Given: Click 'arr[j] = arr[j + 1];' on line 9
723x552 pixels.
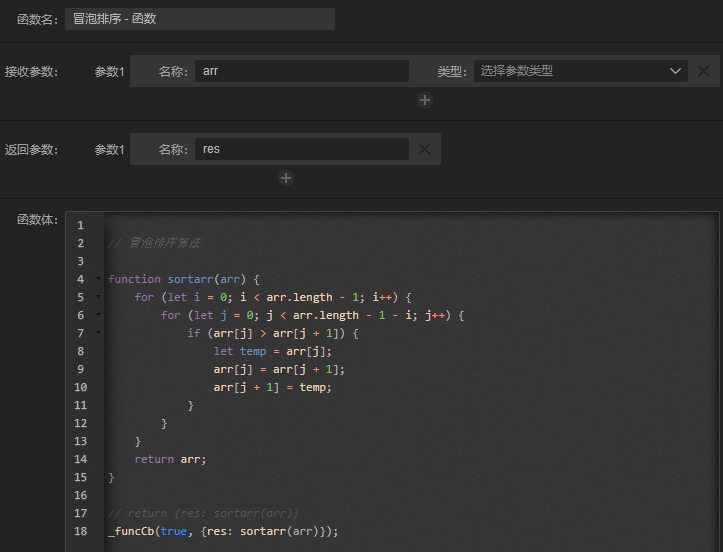Looking at the screenshot, I should [279, 369].
